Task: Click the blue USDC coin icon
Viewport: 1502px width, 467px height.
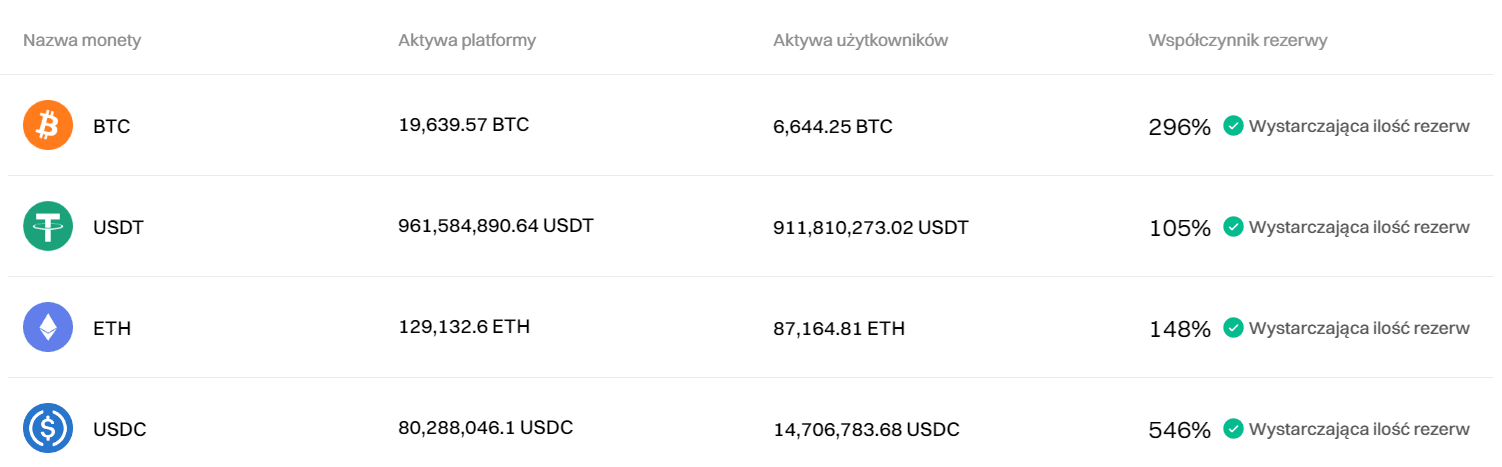Action: pyautogui.click(x=48, y=428)
